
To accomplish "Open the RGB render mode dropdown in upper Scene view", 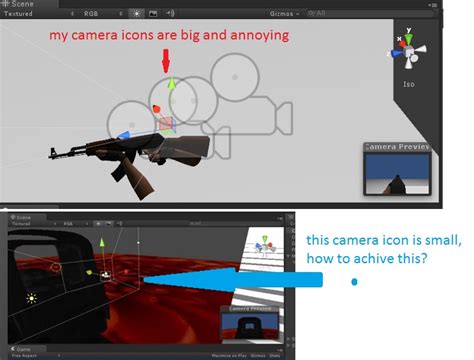I will tap(103, 14).
